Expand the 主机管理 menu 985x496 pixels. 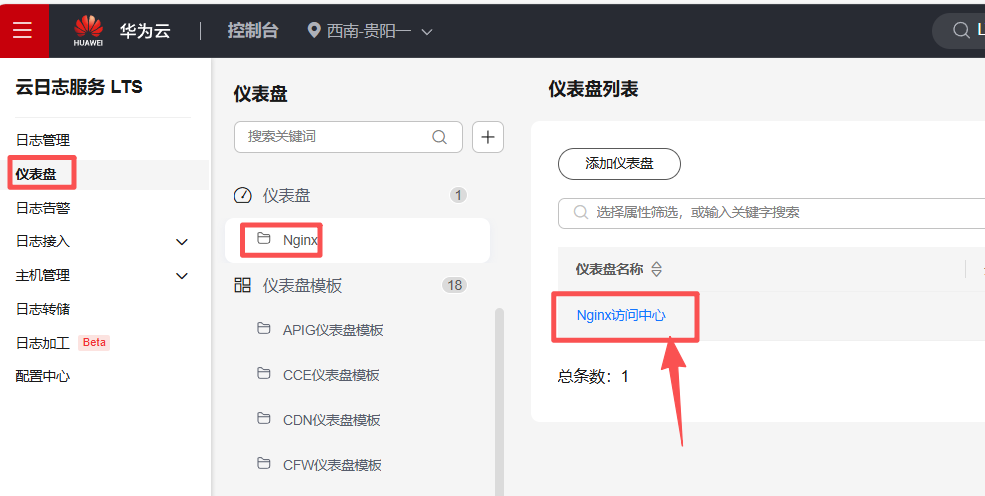[x=182, y=276]
